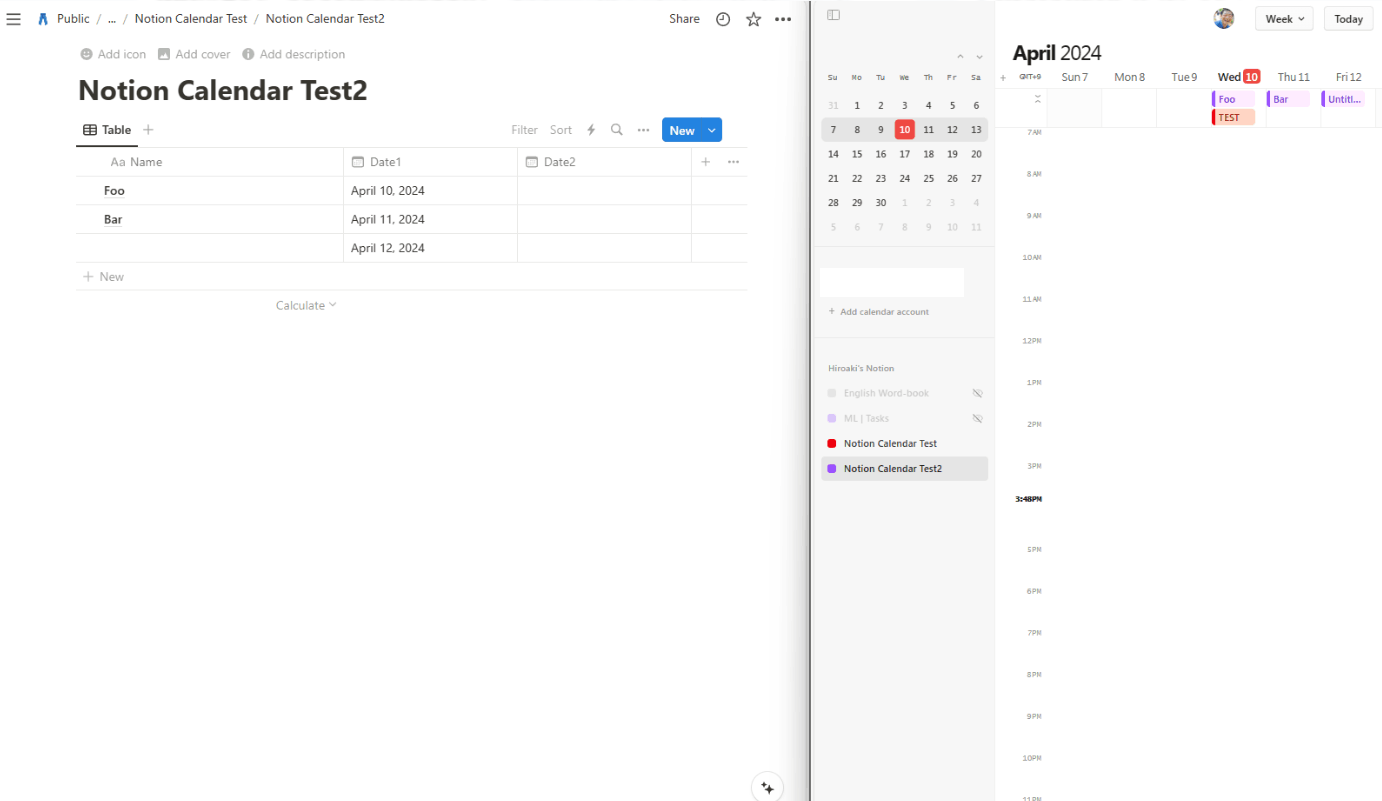Click the empty Date2 cell in Foo row

coord(604,191)
